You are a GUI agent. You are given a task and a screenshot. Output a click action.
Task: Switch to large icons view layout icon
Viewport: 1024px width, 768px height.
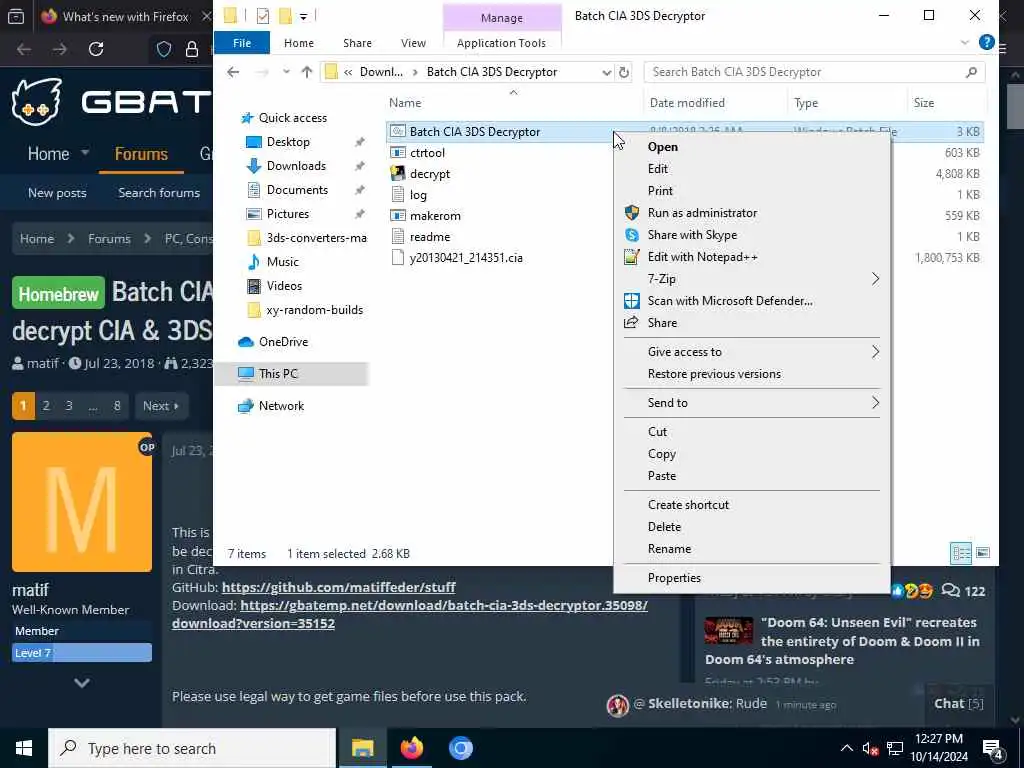pos(983,553)
